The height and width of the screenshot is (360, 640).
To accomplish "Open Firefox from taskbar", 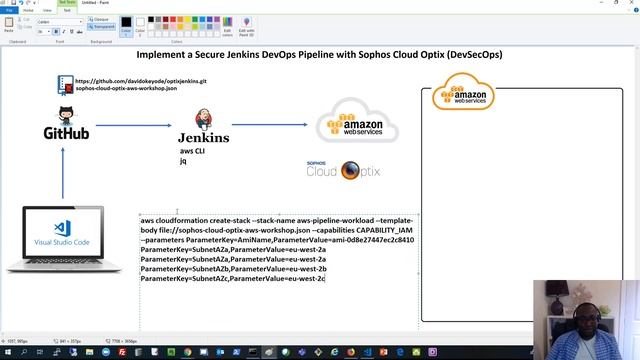I will click(x=351, y=352).
